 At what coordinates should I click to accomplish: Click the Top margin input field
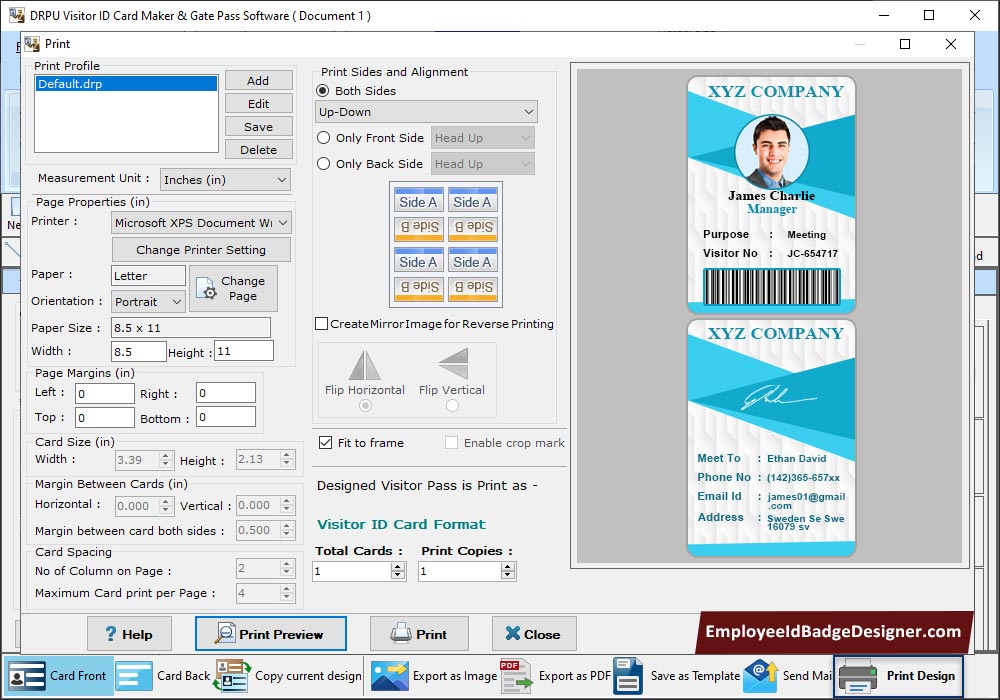pyautogui.click(x=105, y=418)
